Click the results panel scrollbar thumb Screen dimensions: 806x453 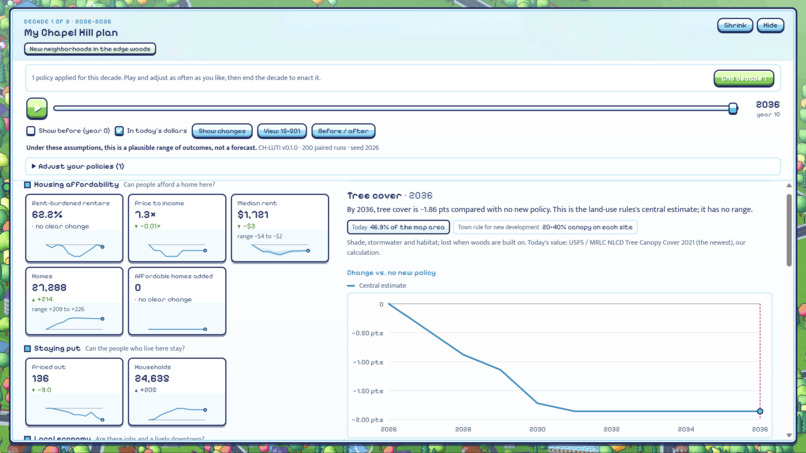coord(789,230)
